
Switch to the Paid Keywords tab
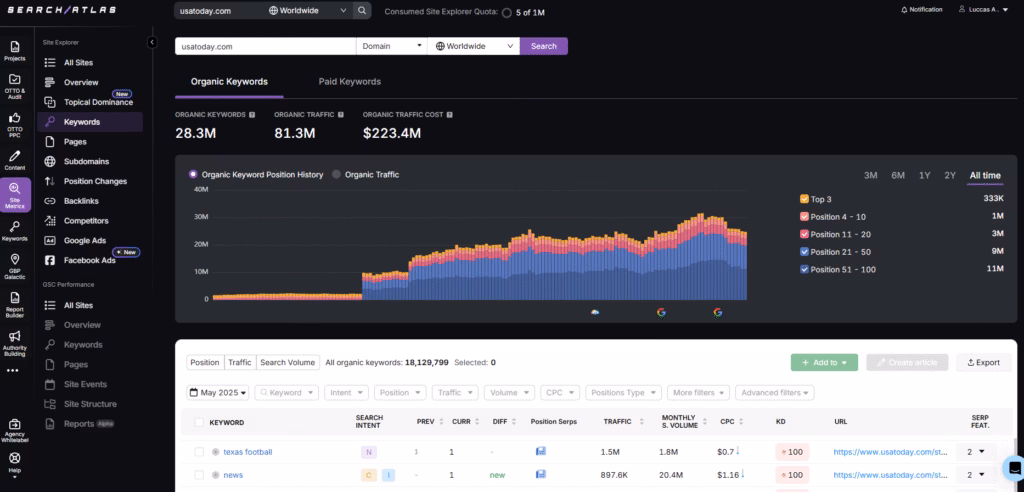click(349, 82)
